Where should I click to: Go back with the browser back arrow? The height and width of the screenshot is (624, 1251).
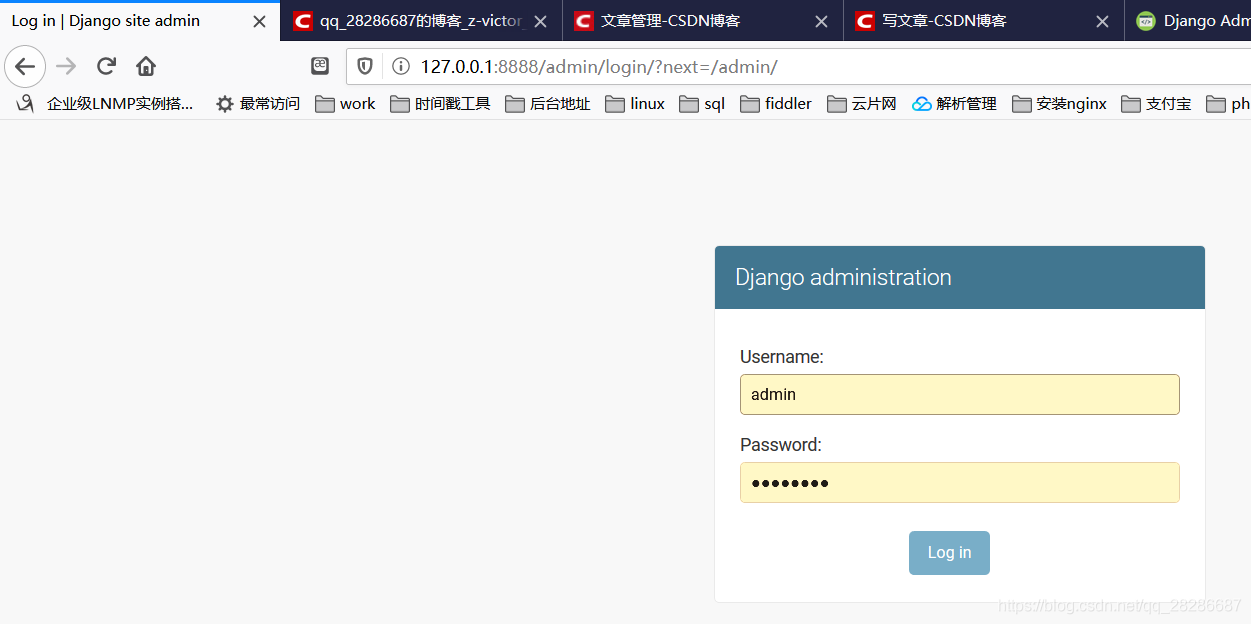(x=25, y=67)
